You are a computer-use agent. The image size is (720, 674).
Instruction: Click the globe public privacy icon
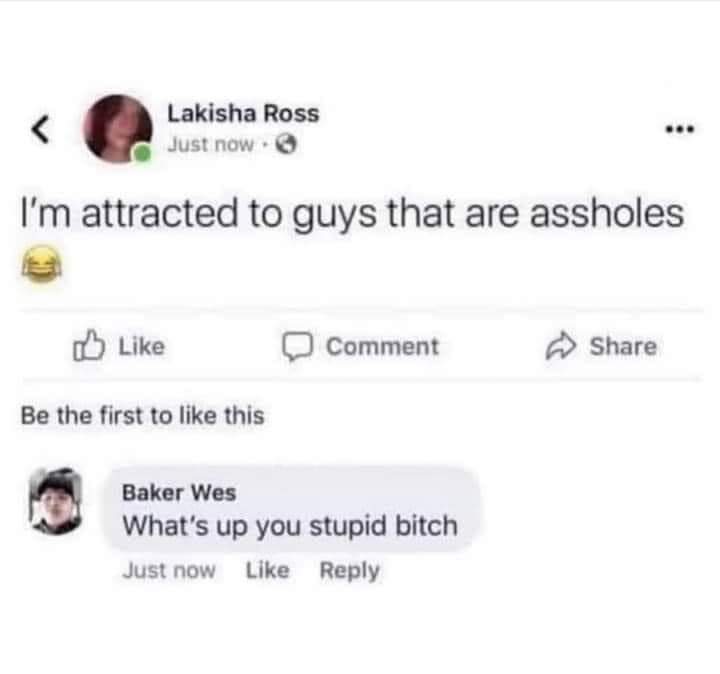(286, 145)
